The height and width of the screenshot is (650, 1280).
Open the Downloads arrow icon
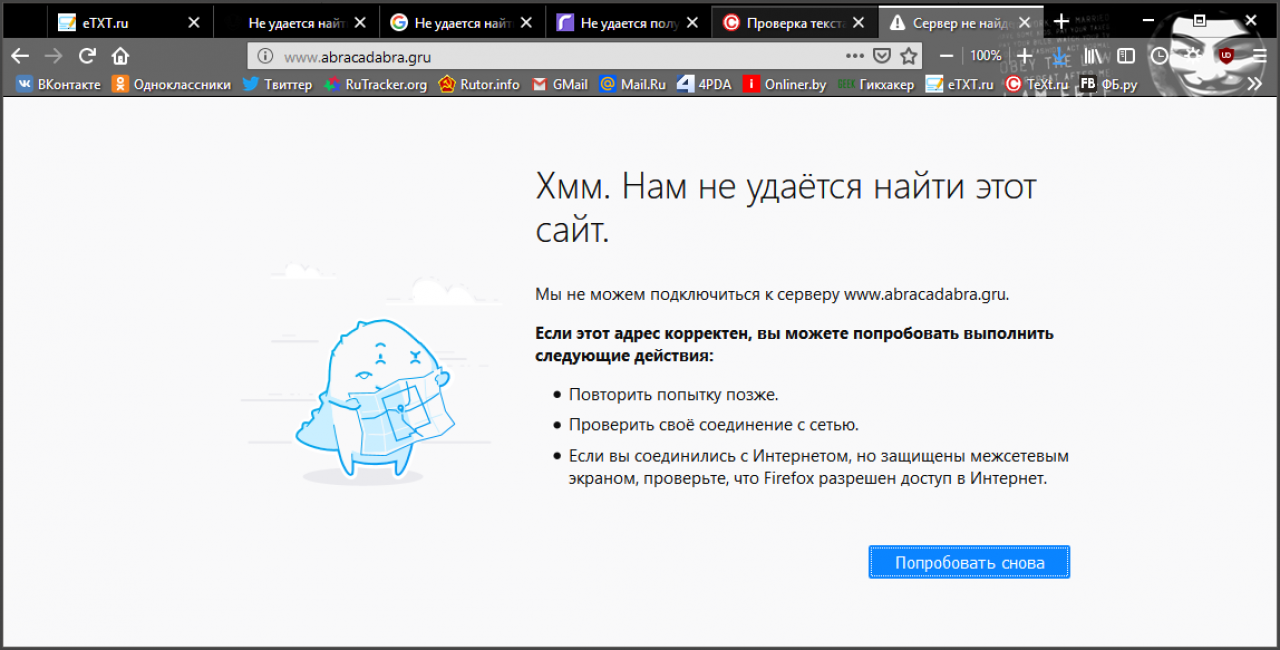1060,56
